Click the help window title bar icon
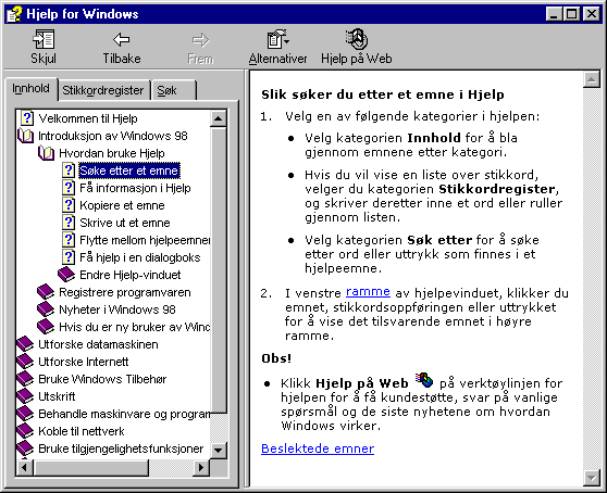607x493 pixels. (14, 14)
